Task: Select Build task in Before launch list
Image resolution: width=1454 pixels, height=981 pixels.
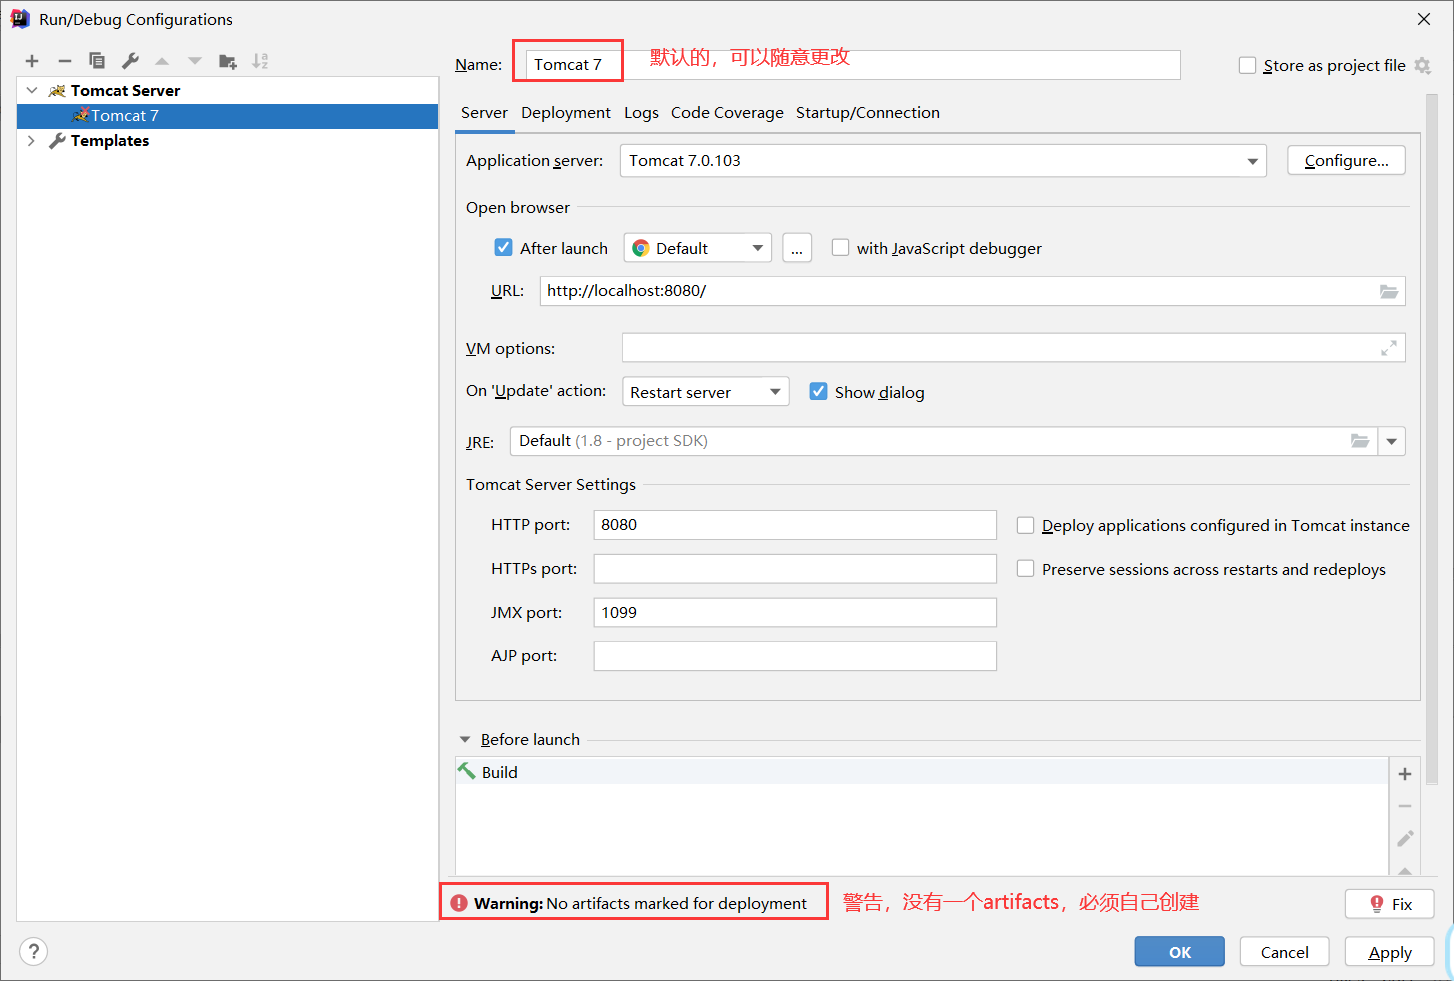Action: point(922,772)
